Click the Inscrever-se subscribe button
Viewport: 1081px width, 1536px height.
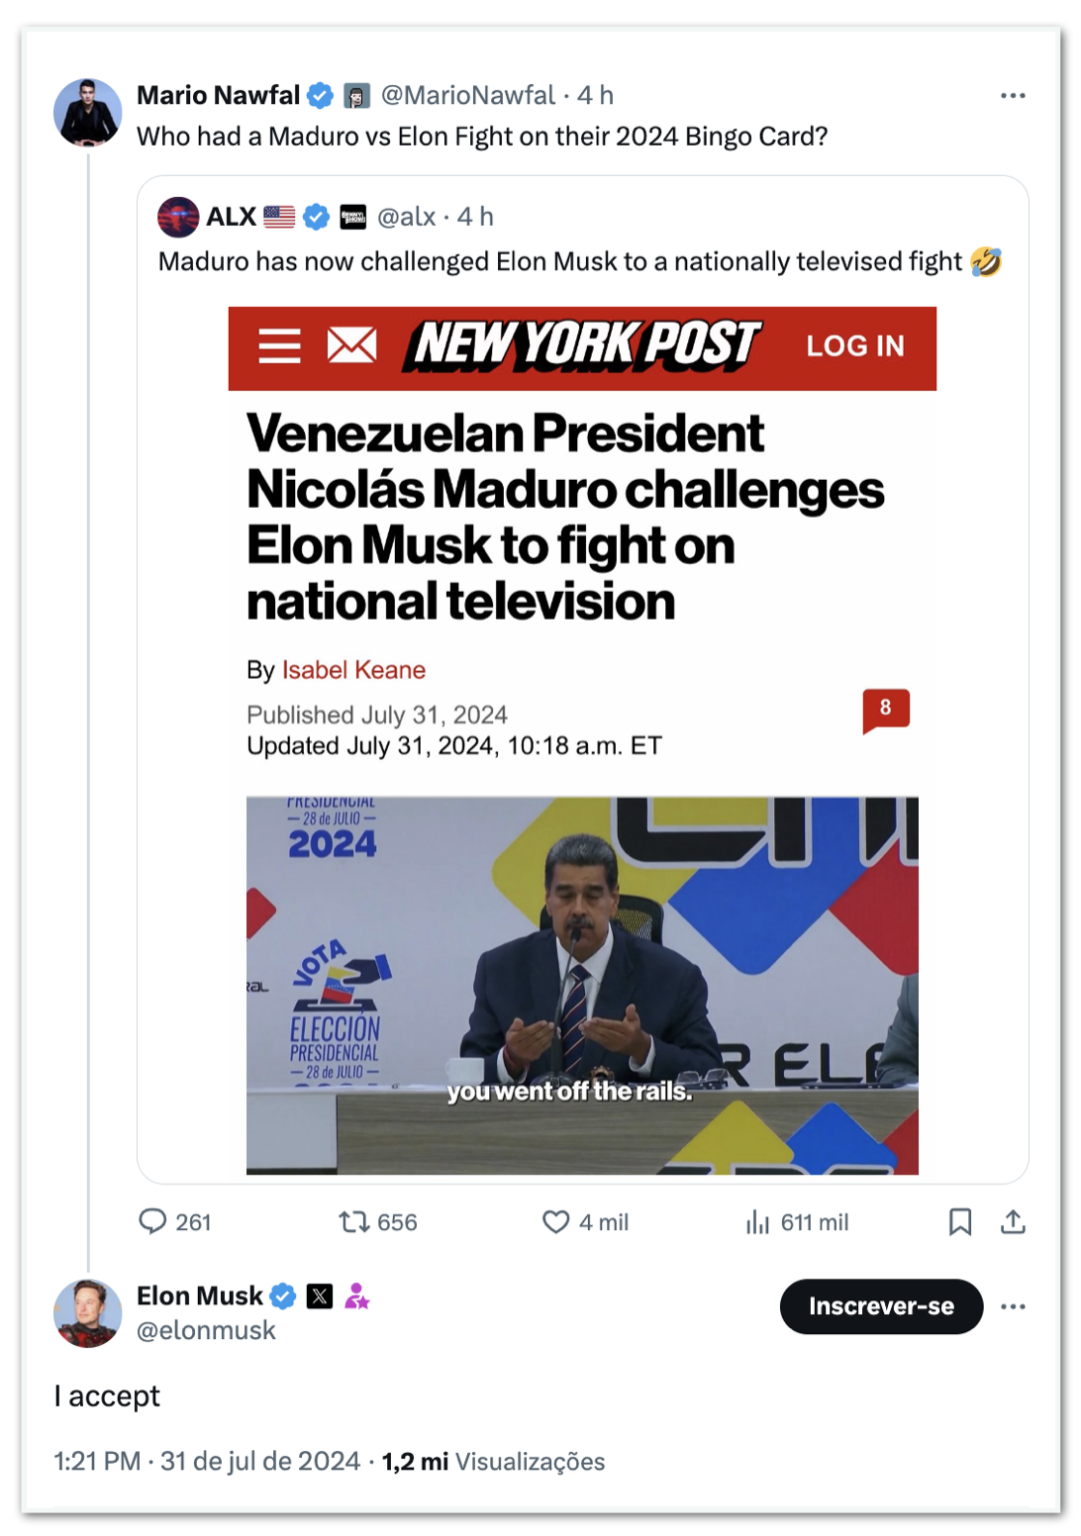tap(881, 1306)
